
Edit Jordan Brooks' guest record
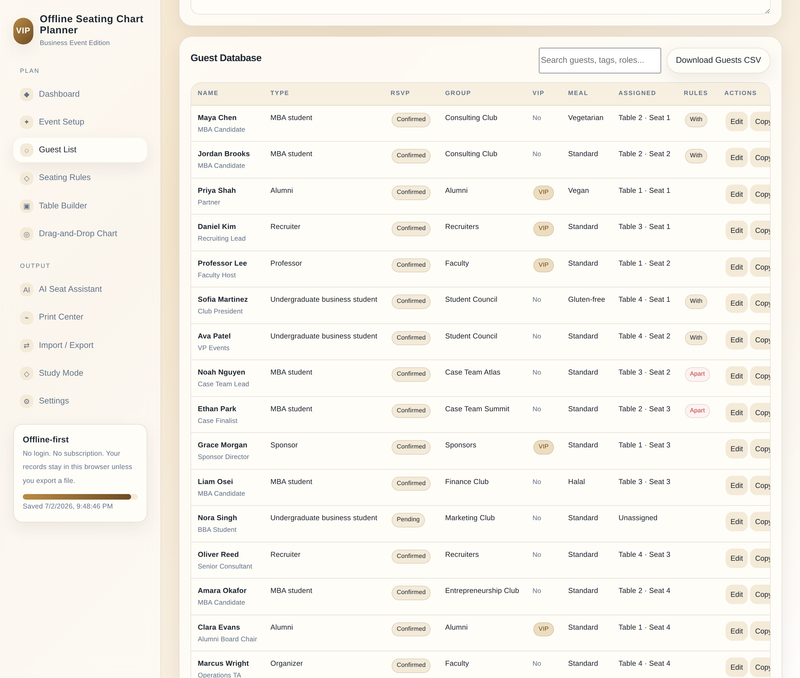coord(736,158)
